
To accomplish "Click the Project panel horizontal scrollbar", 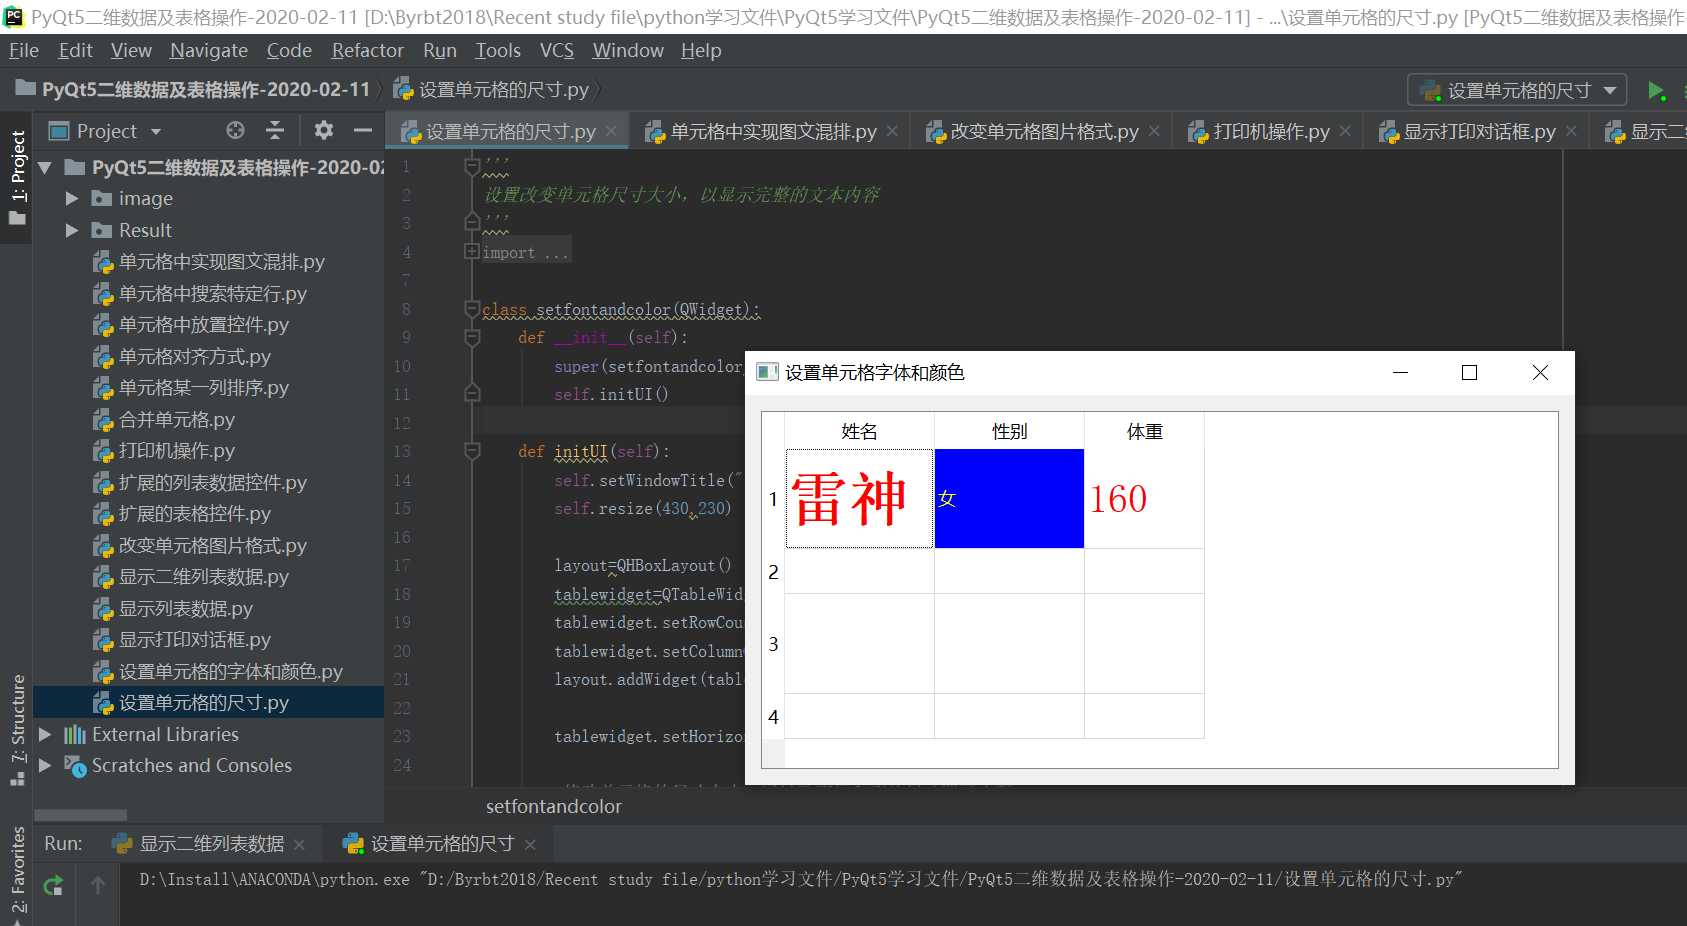I will [80, 815].
